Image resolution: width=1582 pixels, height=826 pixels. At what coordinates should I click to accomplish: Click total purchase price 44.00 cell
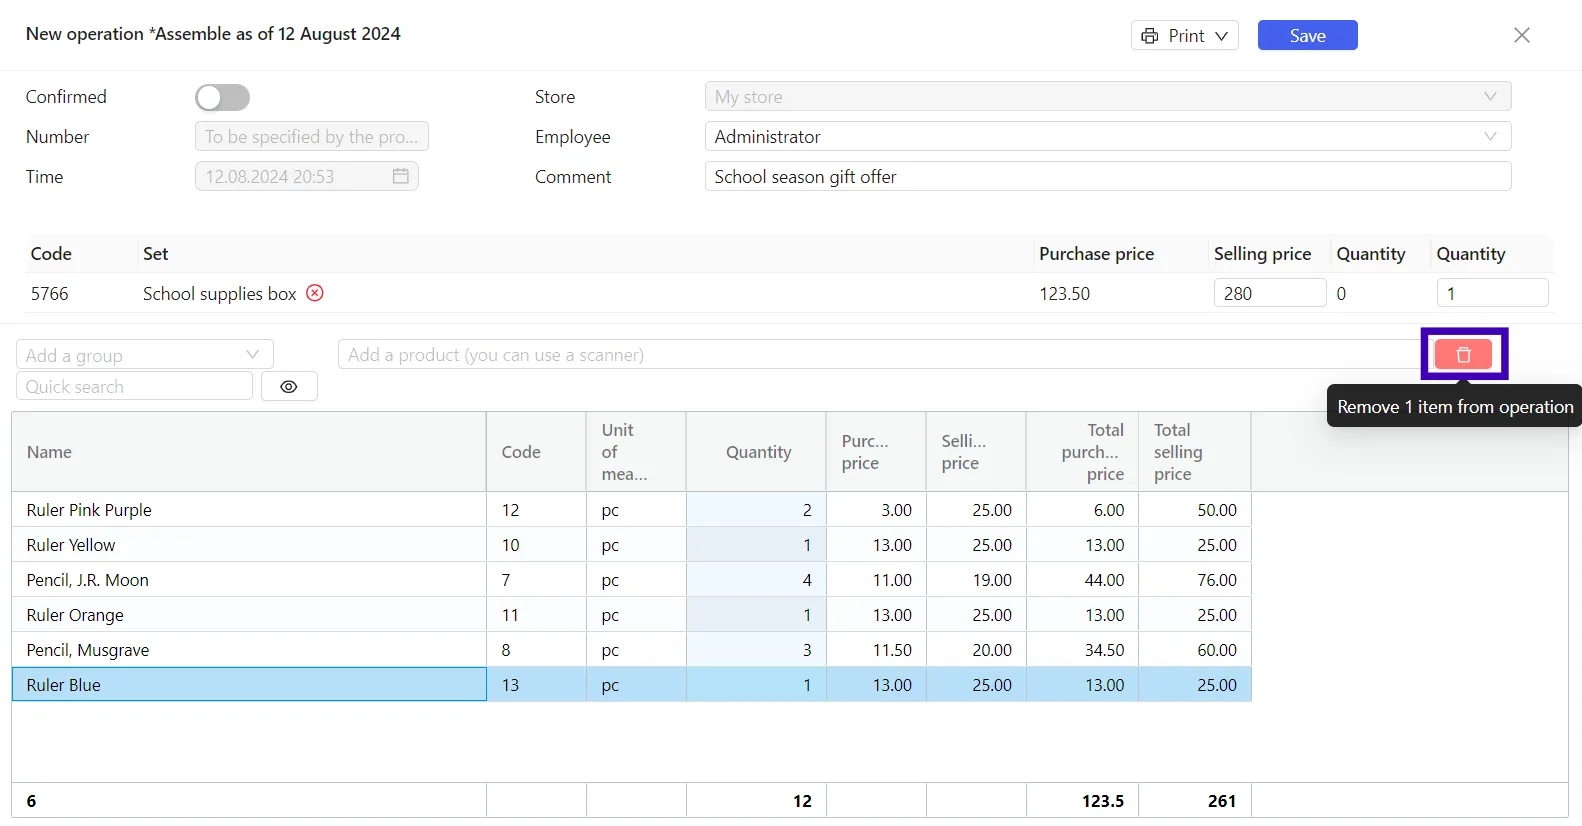coord(1082,580)
